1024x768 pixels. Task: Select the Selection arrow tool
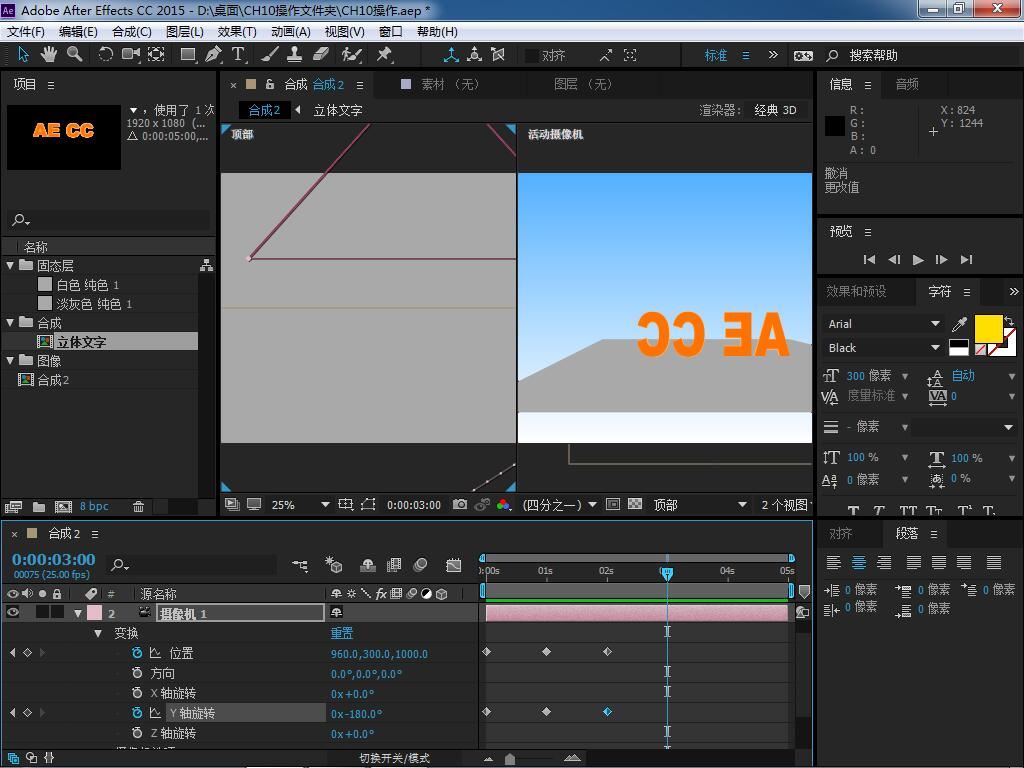24,55
